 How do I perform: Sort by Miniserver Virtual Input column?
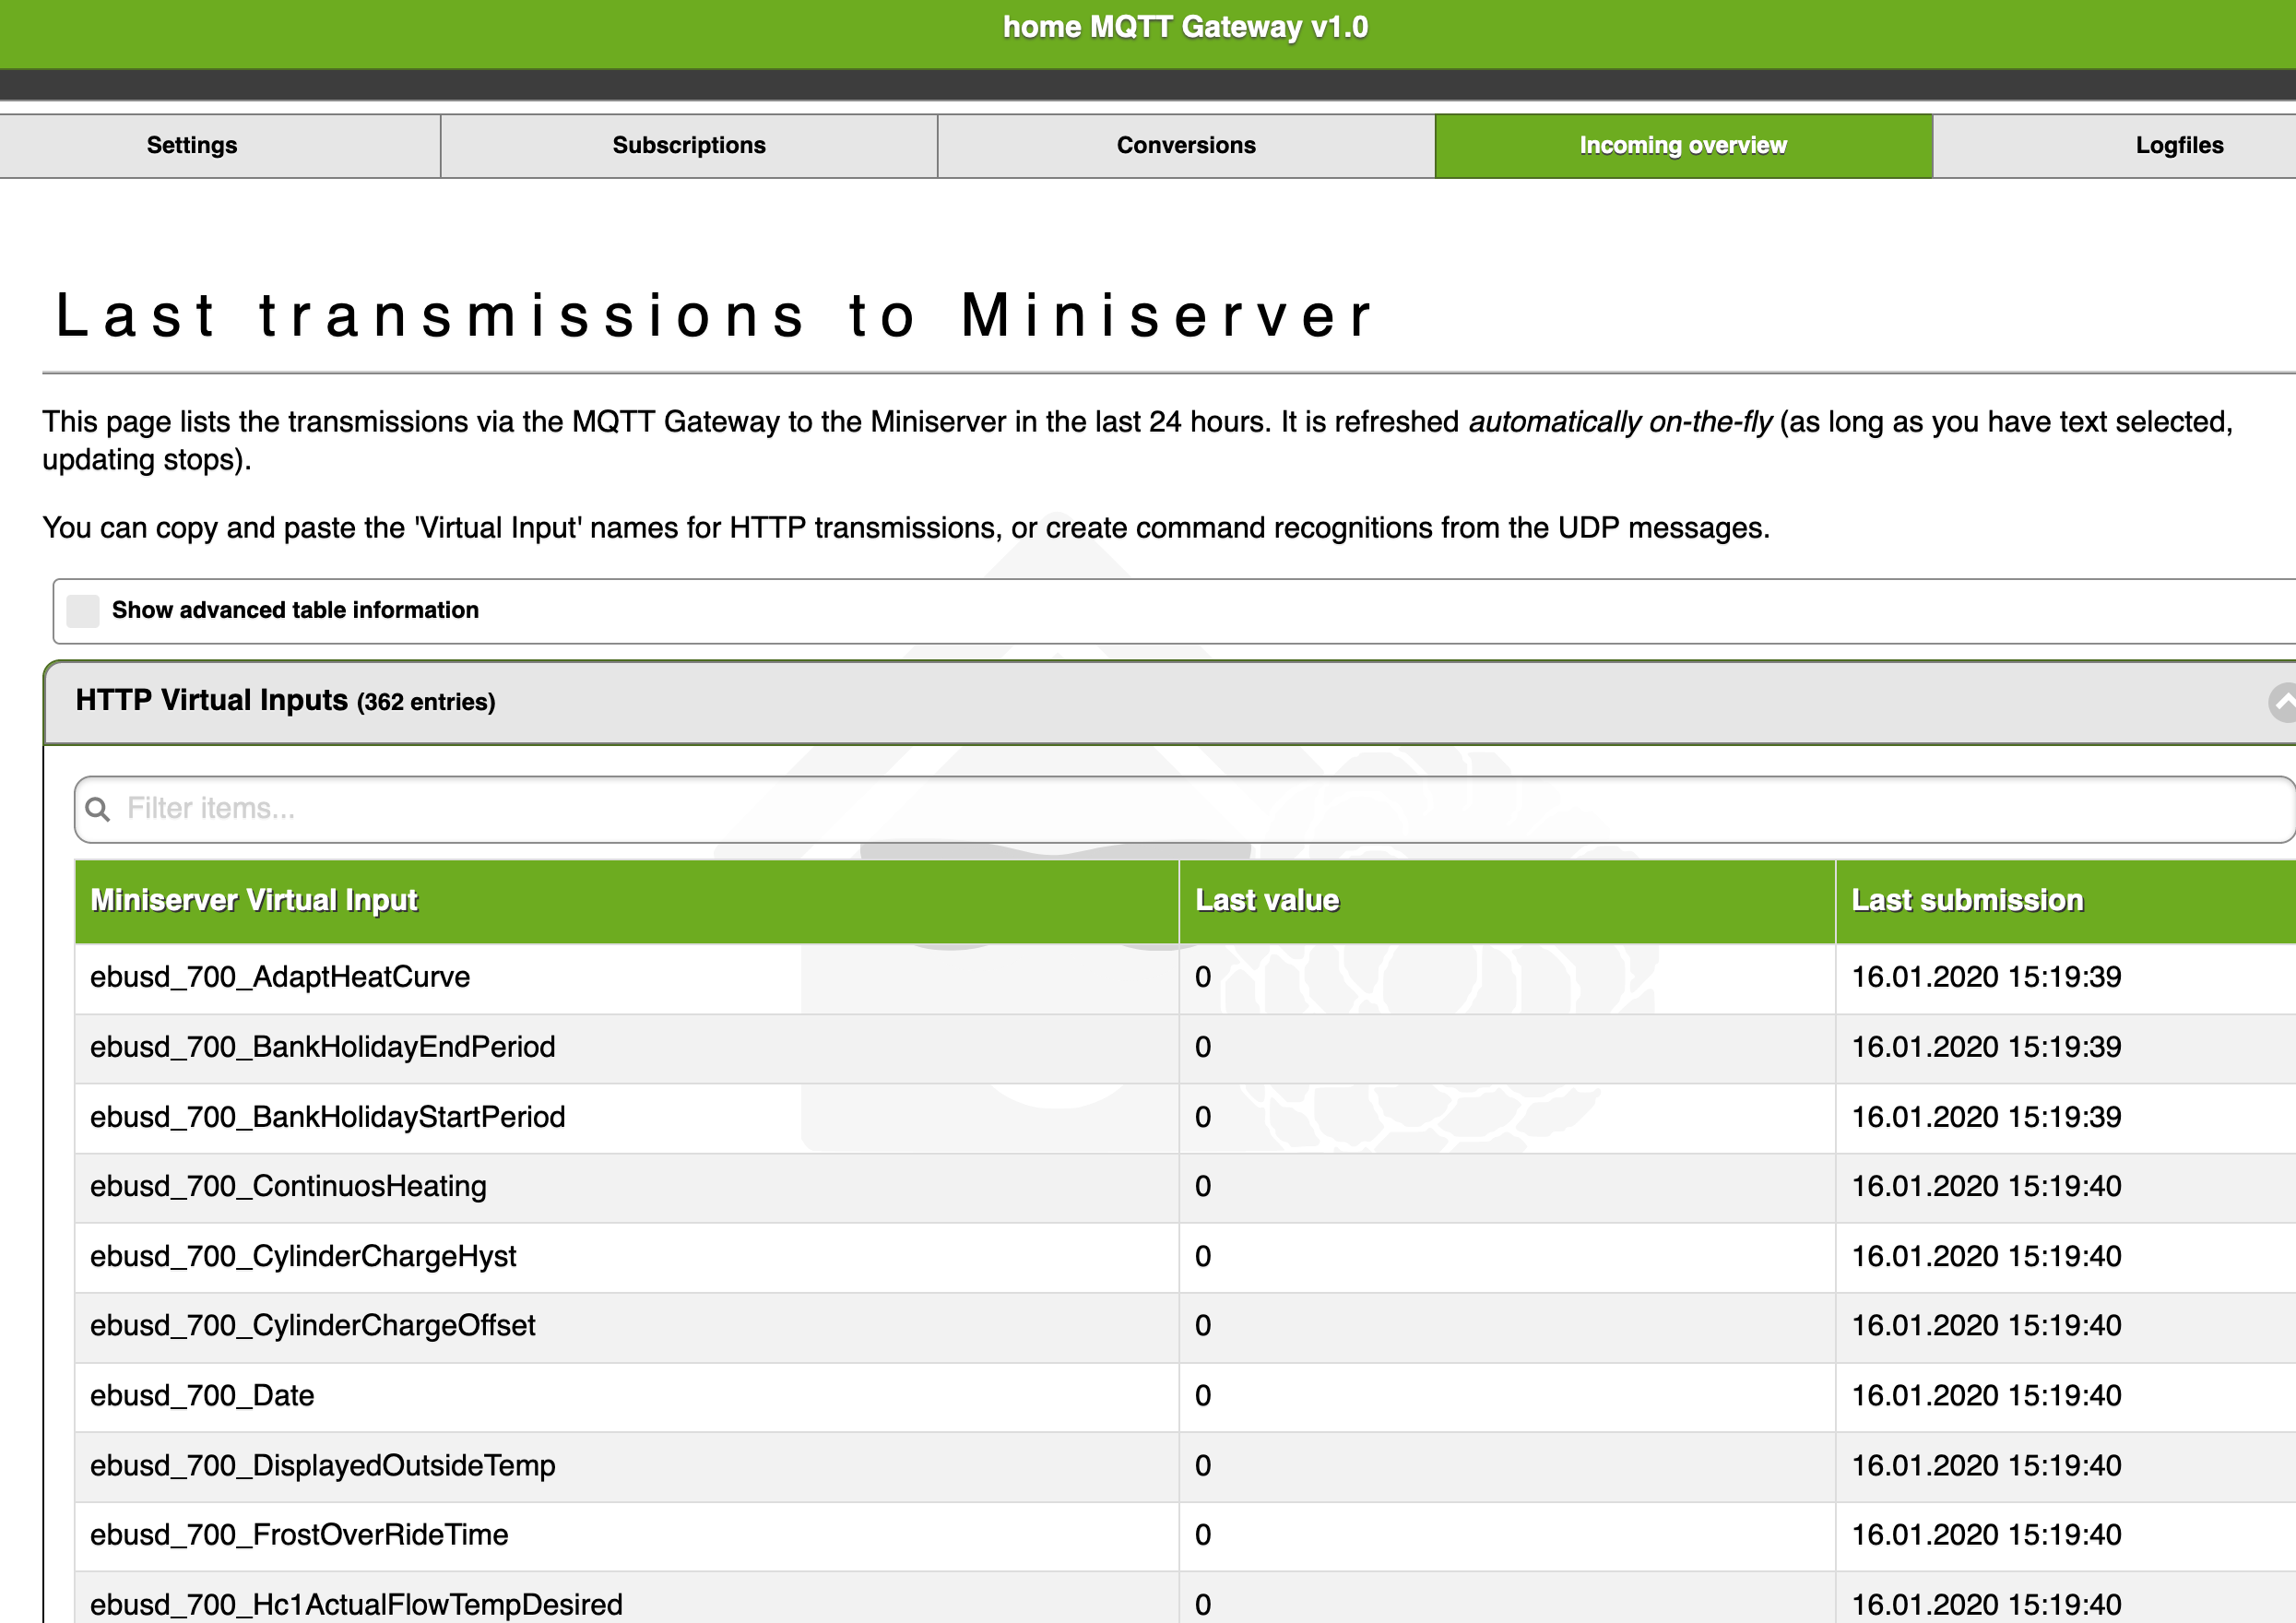tap(254, 900)
